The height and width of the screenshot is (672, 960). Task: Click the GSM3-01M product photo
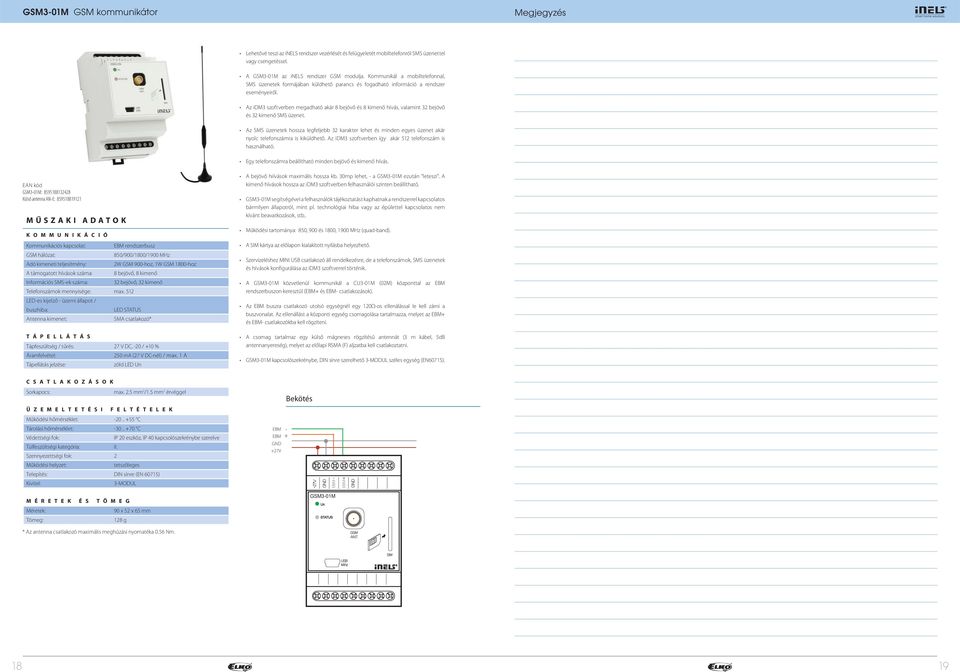click(126, 108)
